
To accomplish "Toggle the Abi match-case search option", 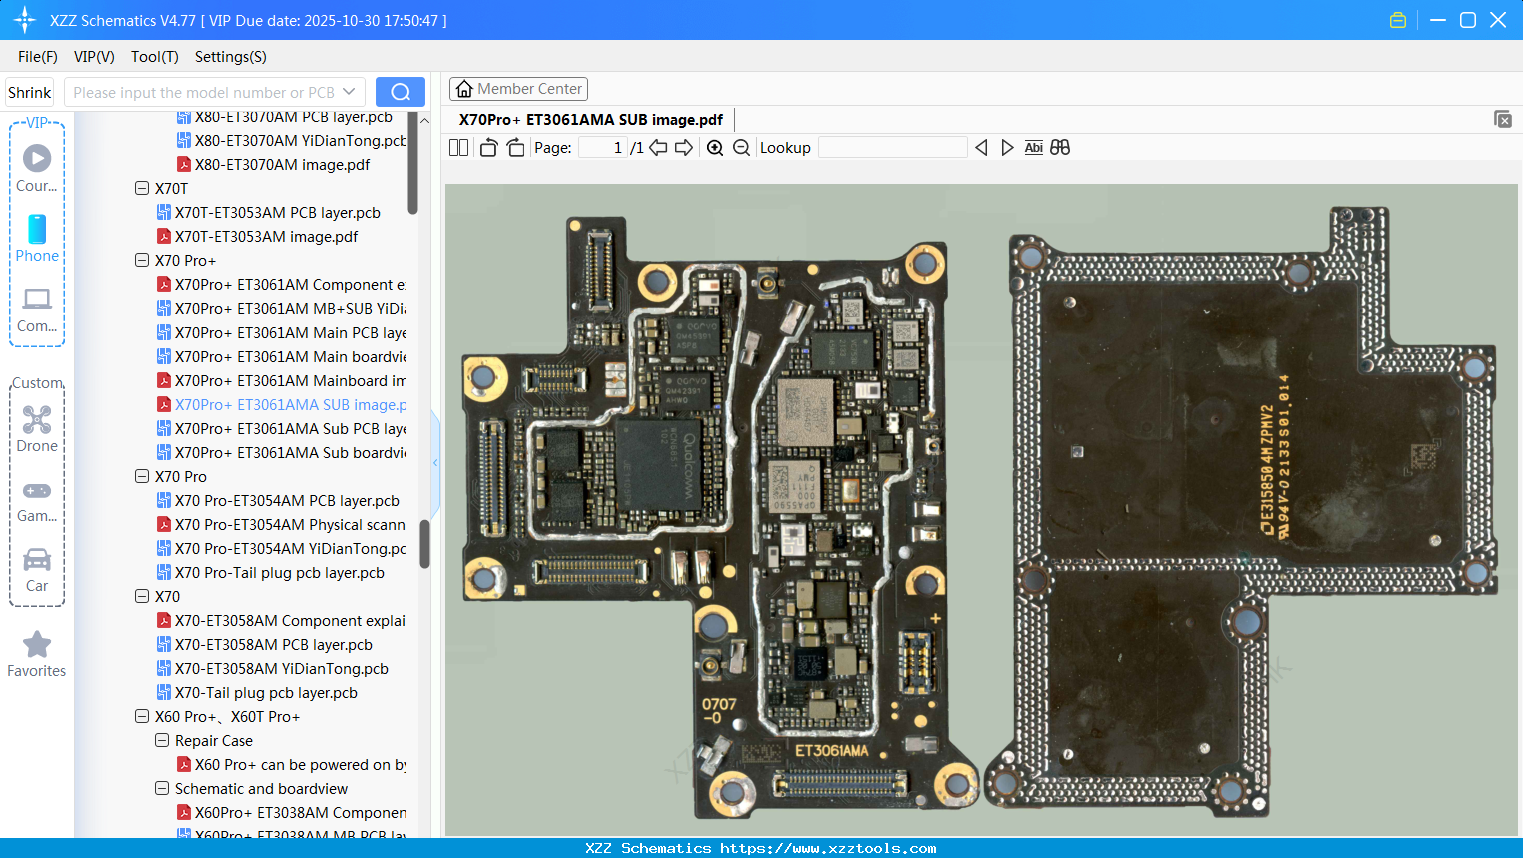I will [1033, 148].
